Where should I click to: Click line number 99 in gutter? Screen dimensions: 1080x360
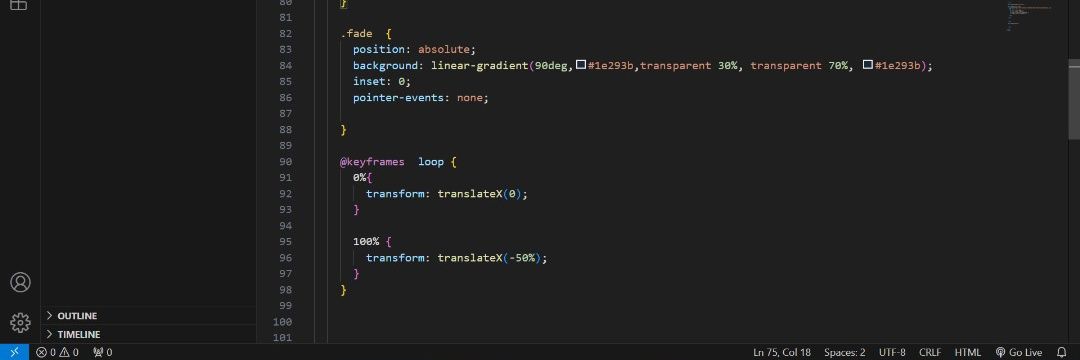pyautogui.click(x=285, y=306)
